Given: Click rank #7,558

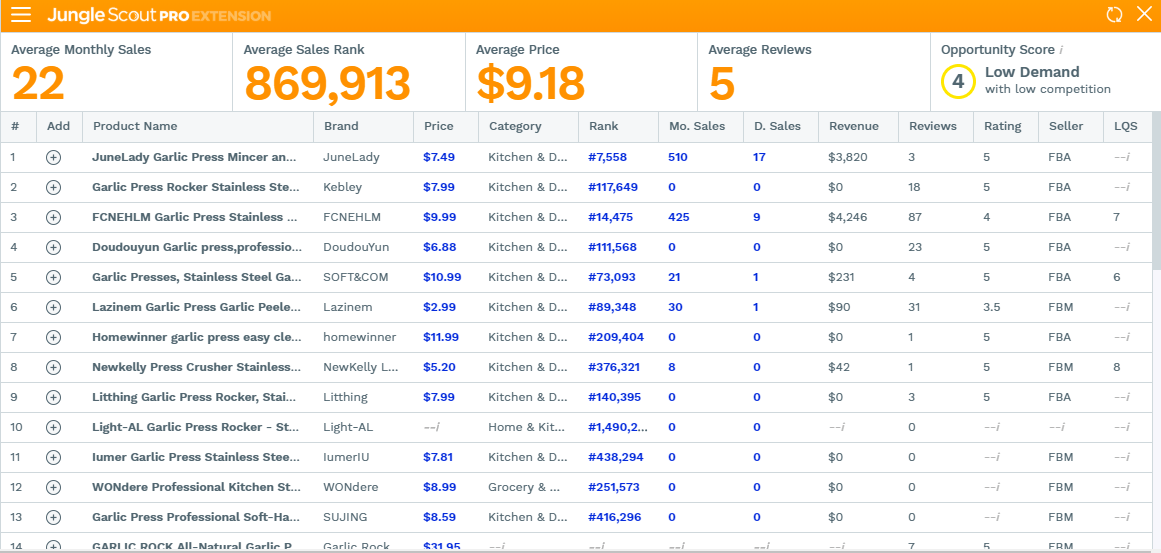Looking at the screenshot, I should [607, 157].
